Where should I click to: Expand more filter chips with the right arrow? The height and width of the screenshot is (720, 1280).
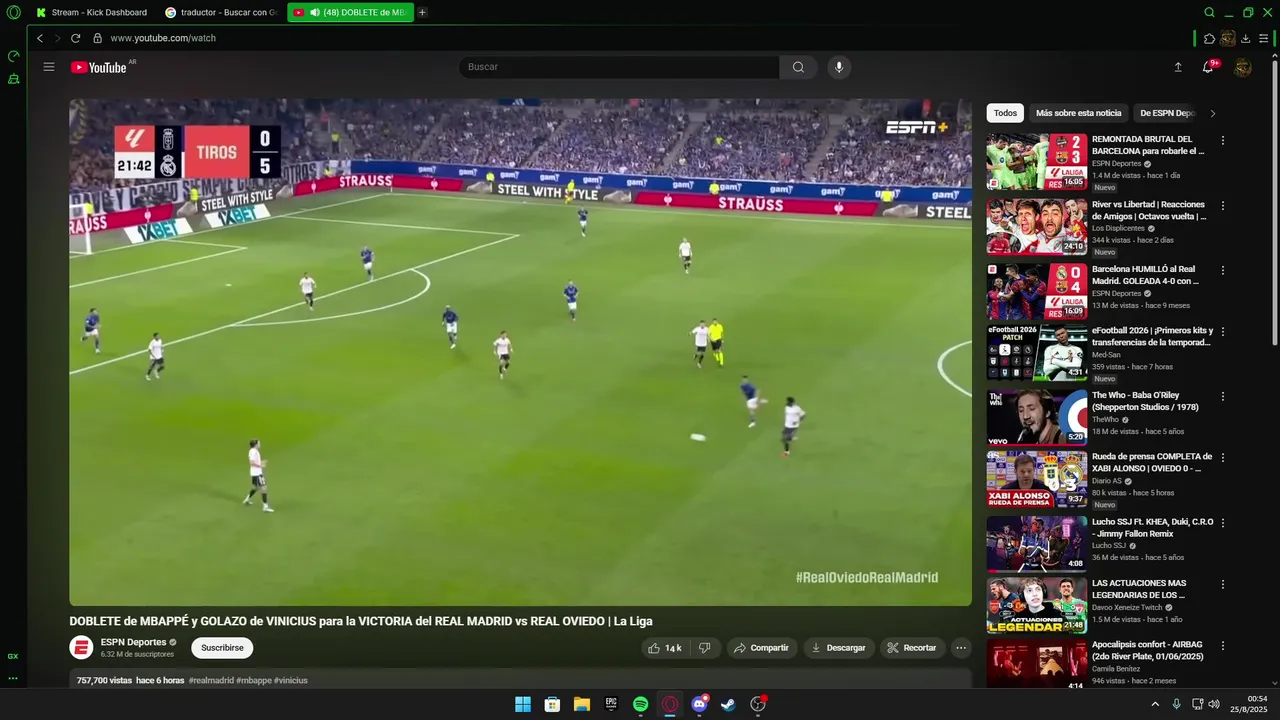pos(1213,113)
